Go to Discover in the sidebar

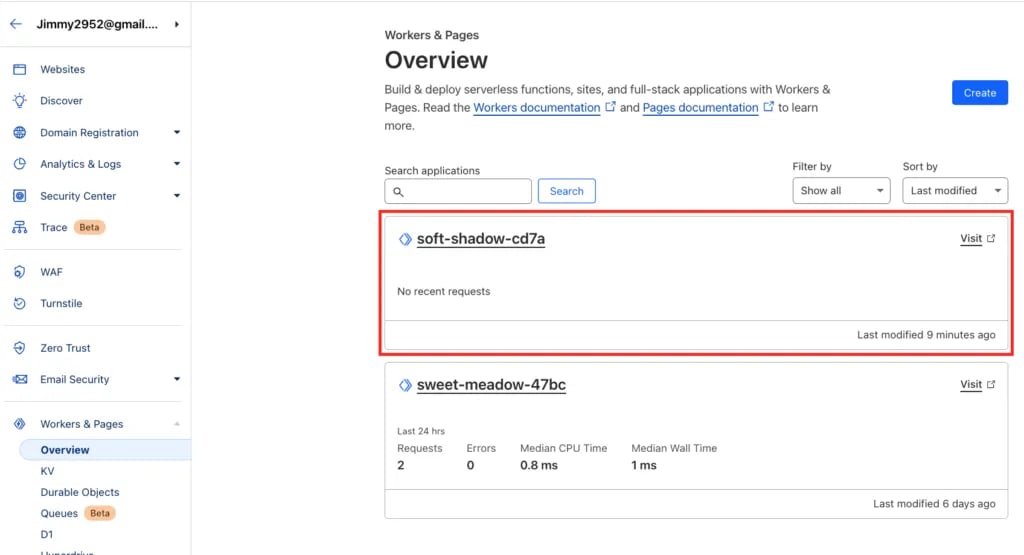61,101
